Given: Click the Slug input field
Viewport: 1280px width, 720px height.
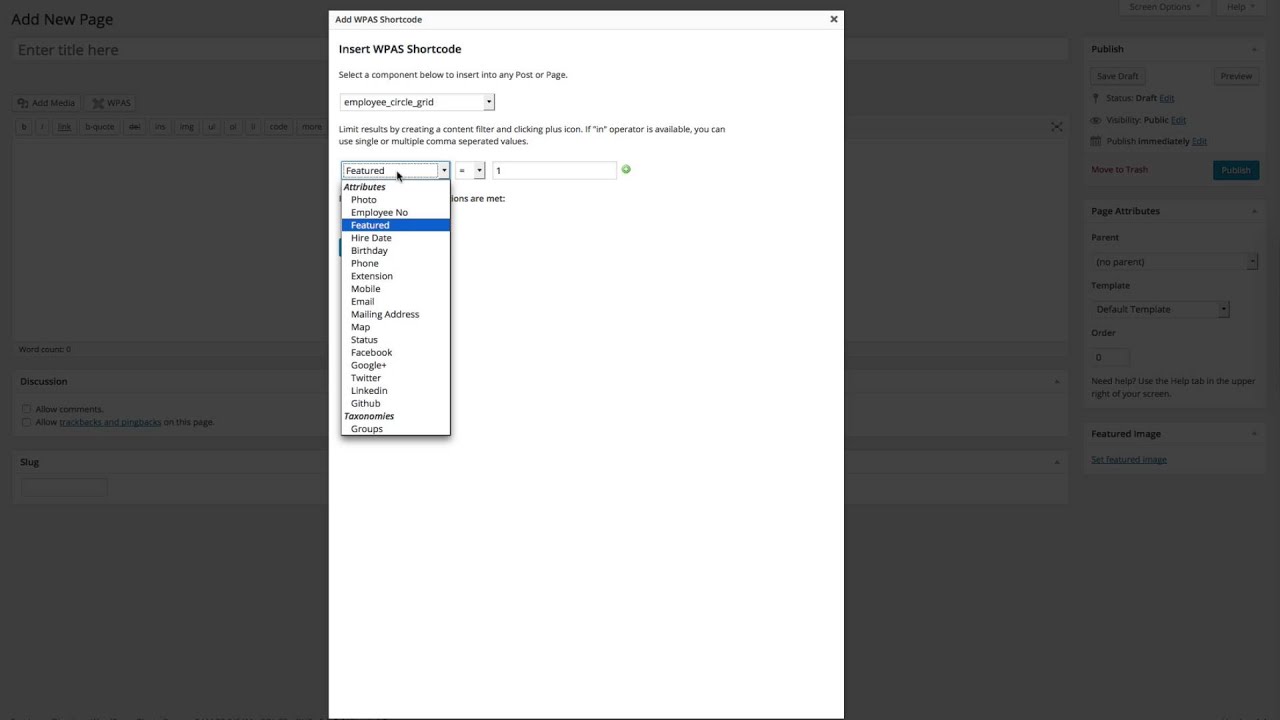Looking at the screenshot, I should 64,488.
